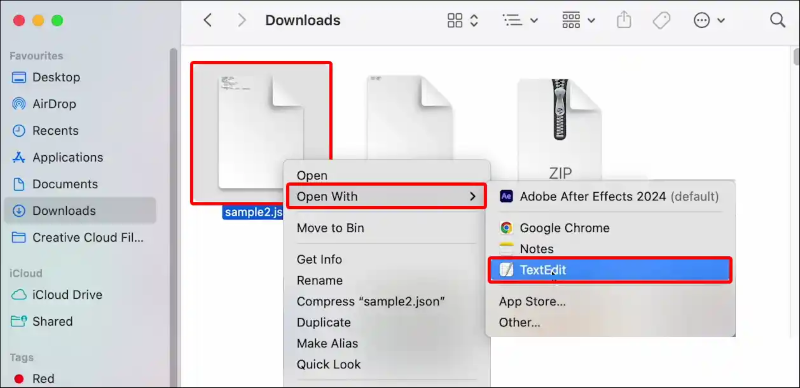Open the Shared folder in the sidebar

[80, 322]
